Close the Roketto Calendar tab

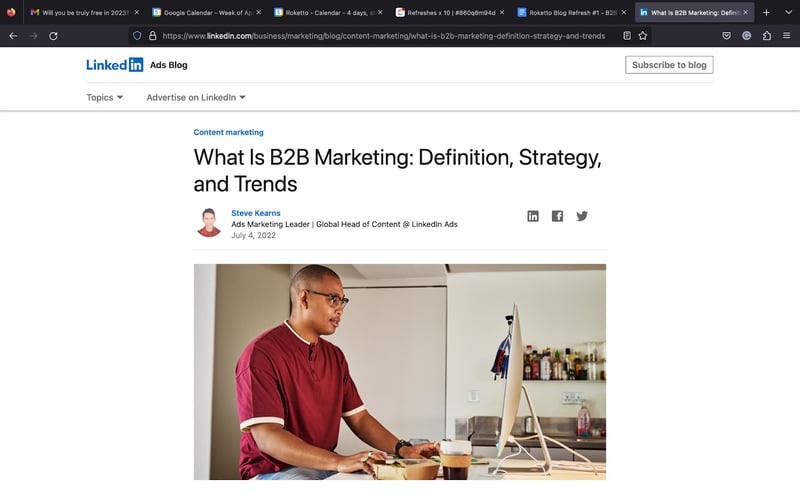pyautogui.click(x=380, y=12)
